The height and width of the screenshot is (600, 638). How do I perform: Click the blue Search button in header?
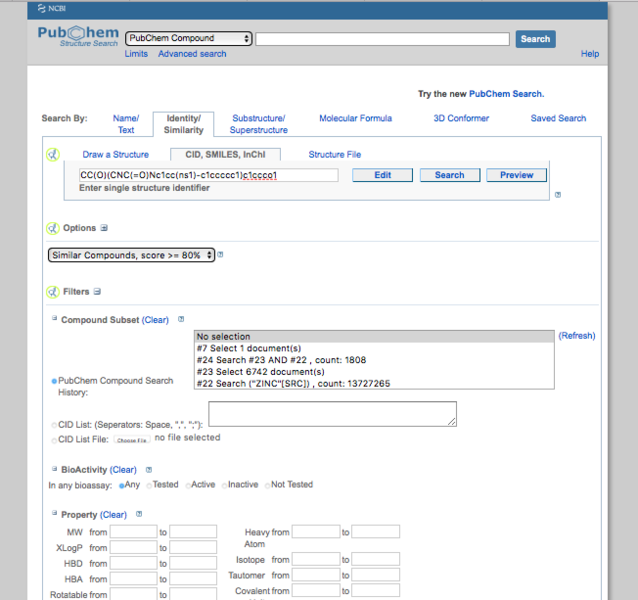[535, 39]
